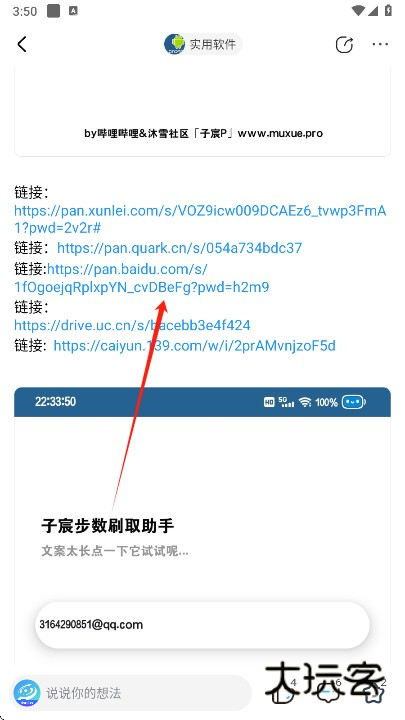The image size is (405, 720).
Task: Open the 实用软件 channel title pill
Action: tap(202, 44)
